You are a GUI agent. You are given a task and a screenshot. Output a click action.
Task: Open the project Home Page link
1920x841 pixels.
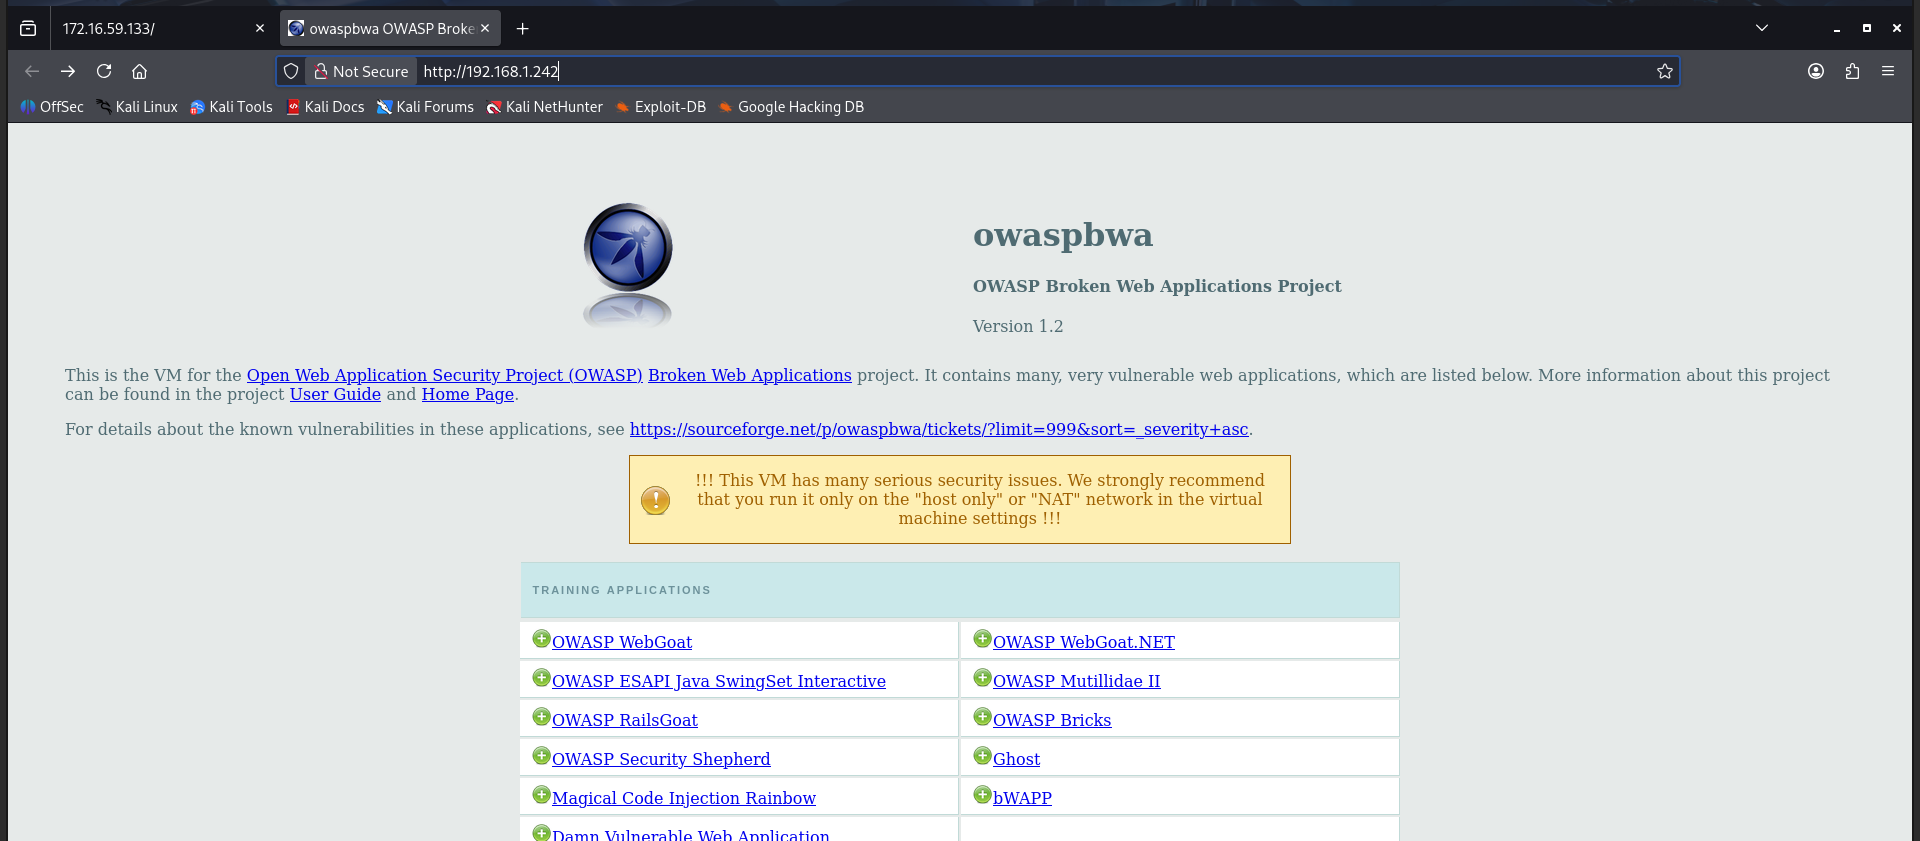tap(468, 394)
